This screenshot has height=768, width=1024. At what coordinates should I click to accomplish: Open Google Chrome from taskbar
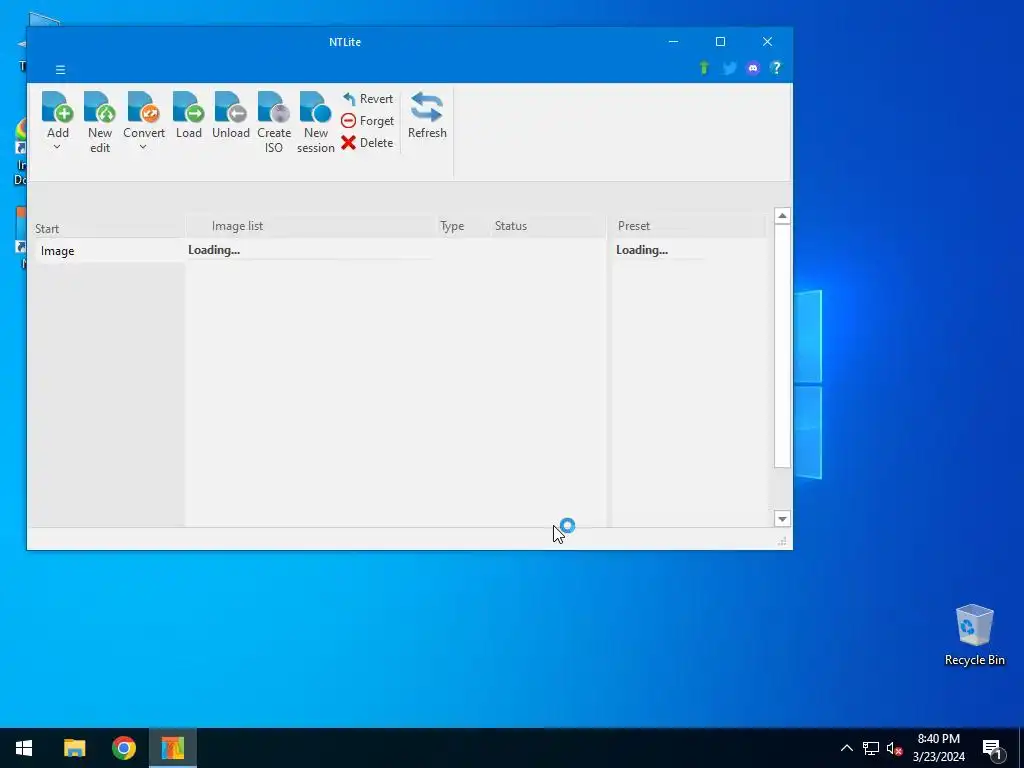(x=123, y=748)
